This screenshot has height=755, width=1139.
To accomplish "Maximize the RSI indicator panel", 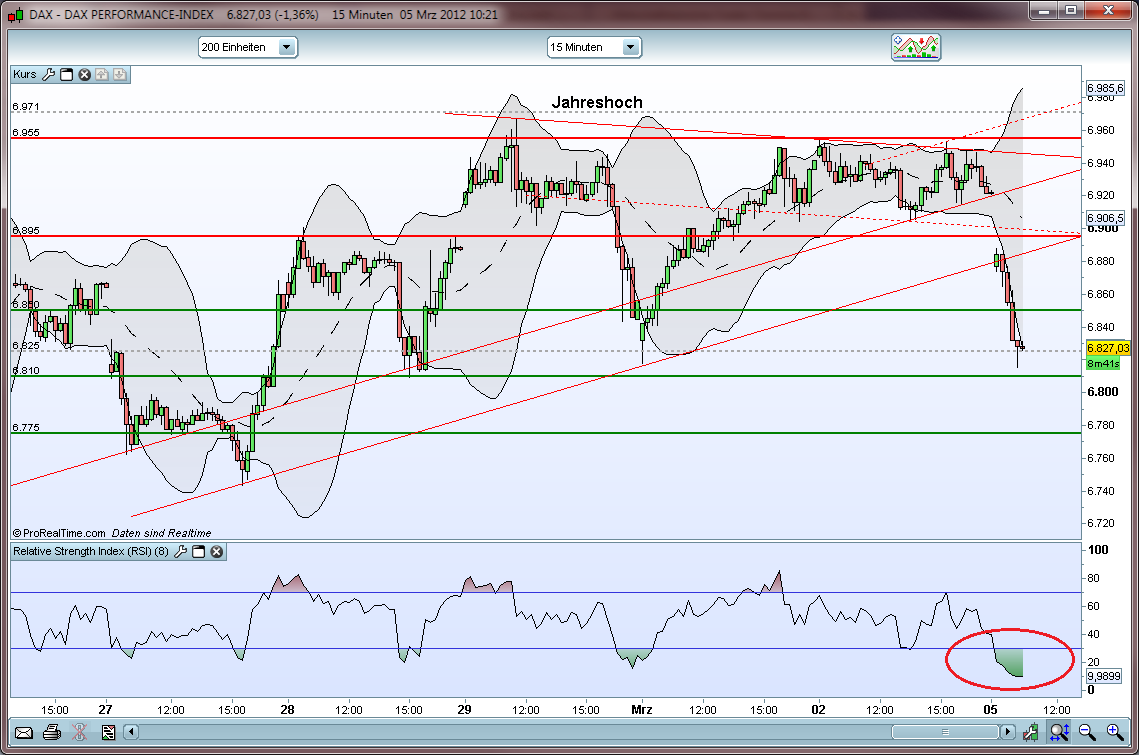I will (x=199, y=551).
